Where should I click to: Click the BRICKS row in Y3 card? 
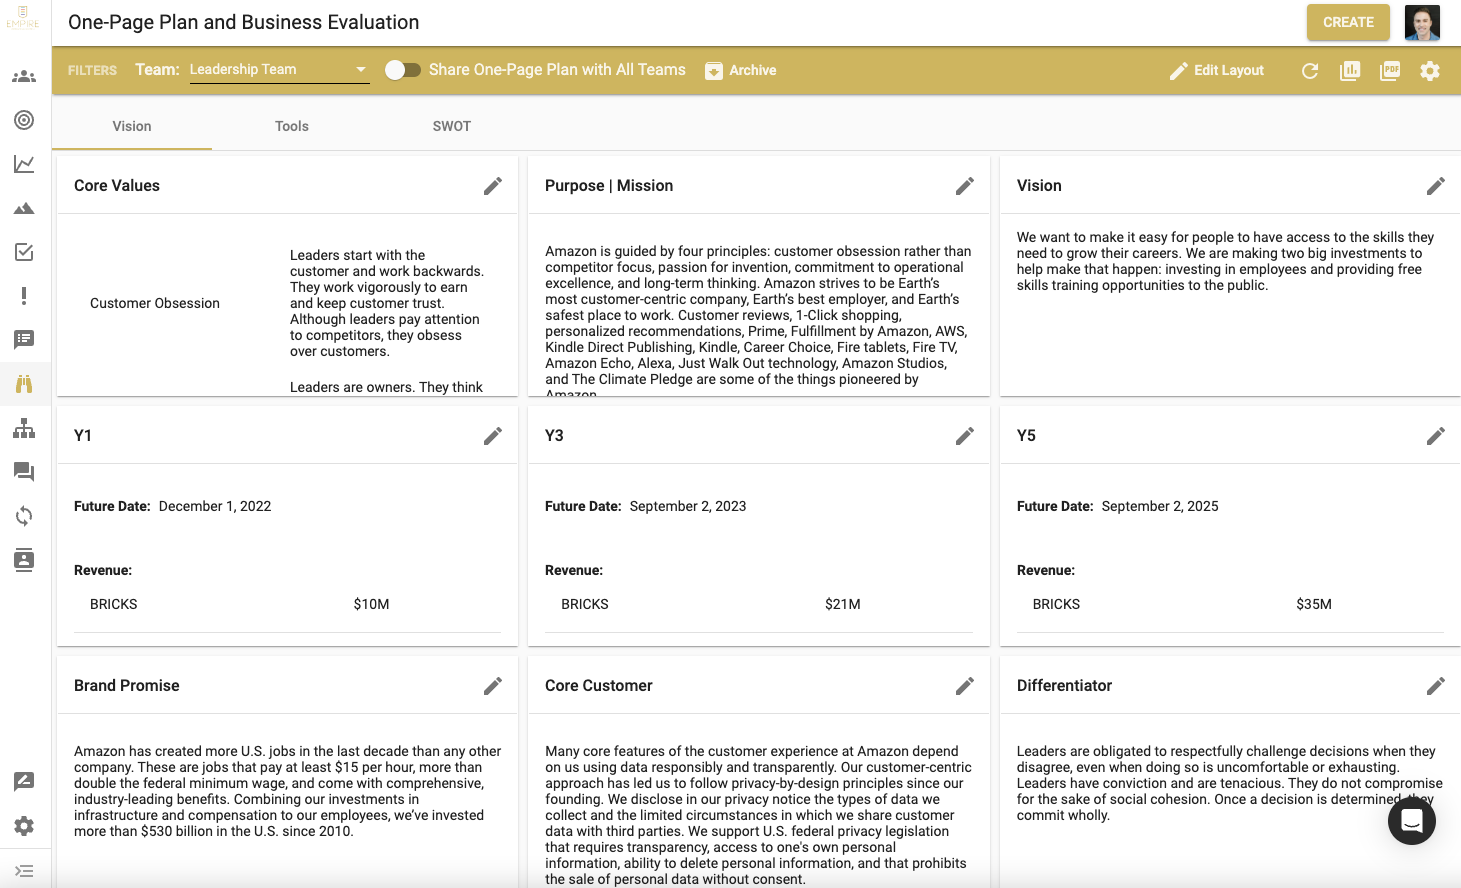click(759, 604)
